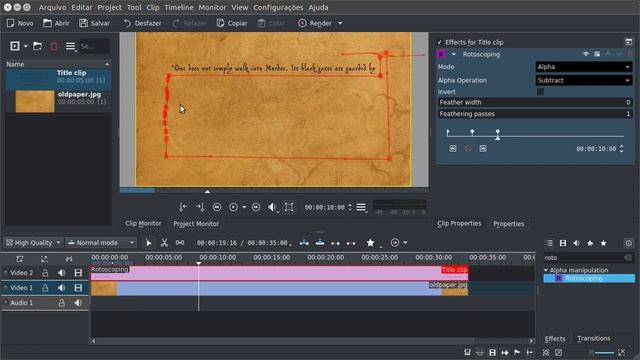This screenshot has height=360, width=640.
Task: Open add clip dropdown arrow in bin
Action: pyautogui.click(x=25, y=47)
